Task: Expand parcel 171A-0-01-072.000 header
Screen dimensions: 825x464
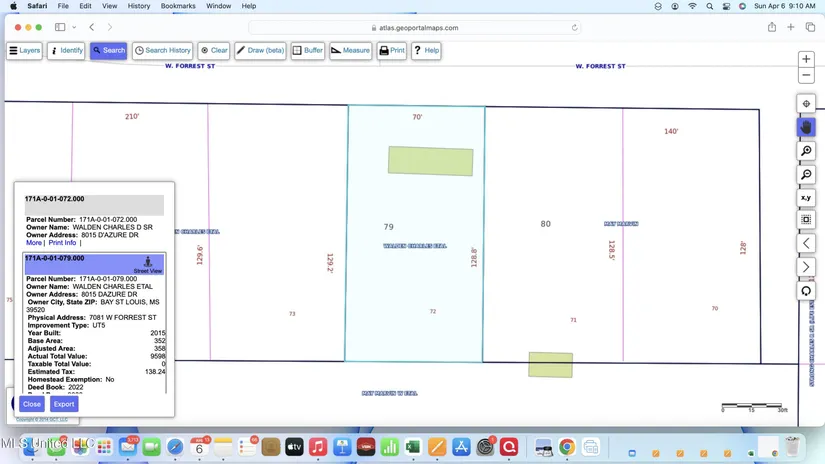Action: (x=94, y=204)
